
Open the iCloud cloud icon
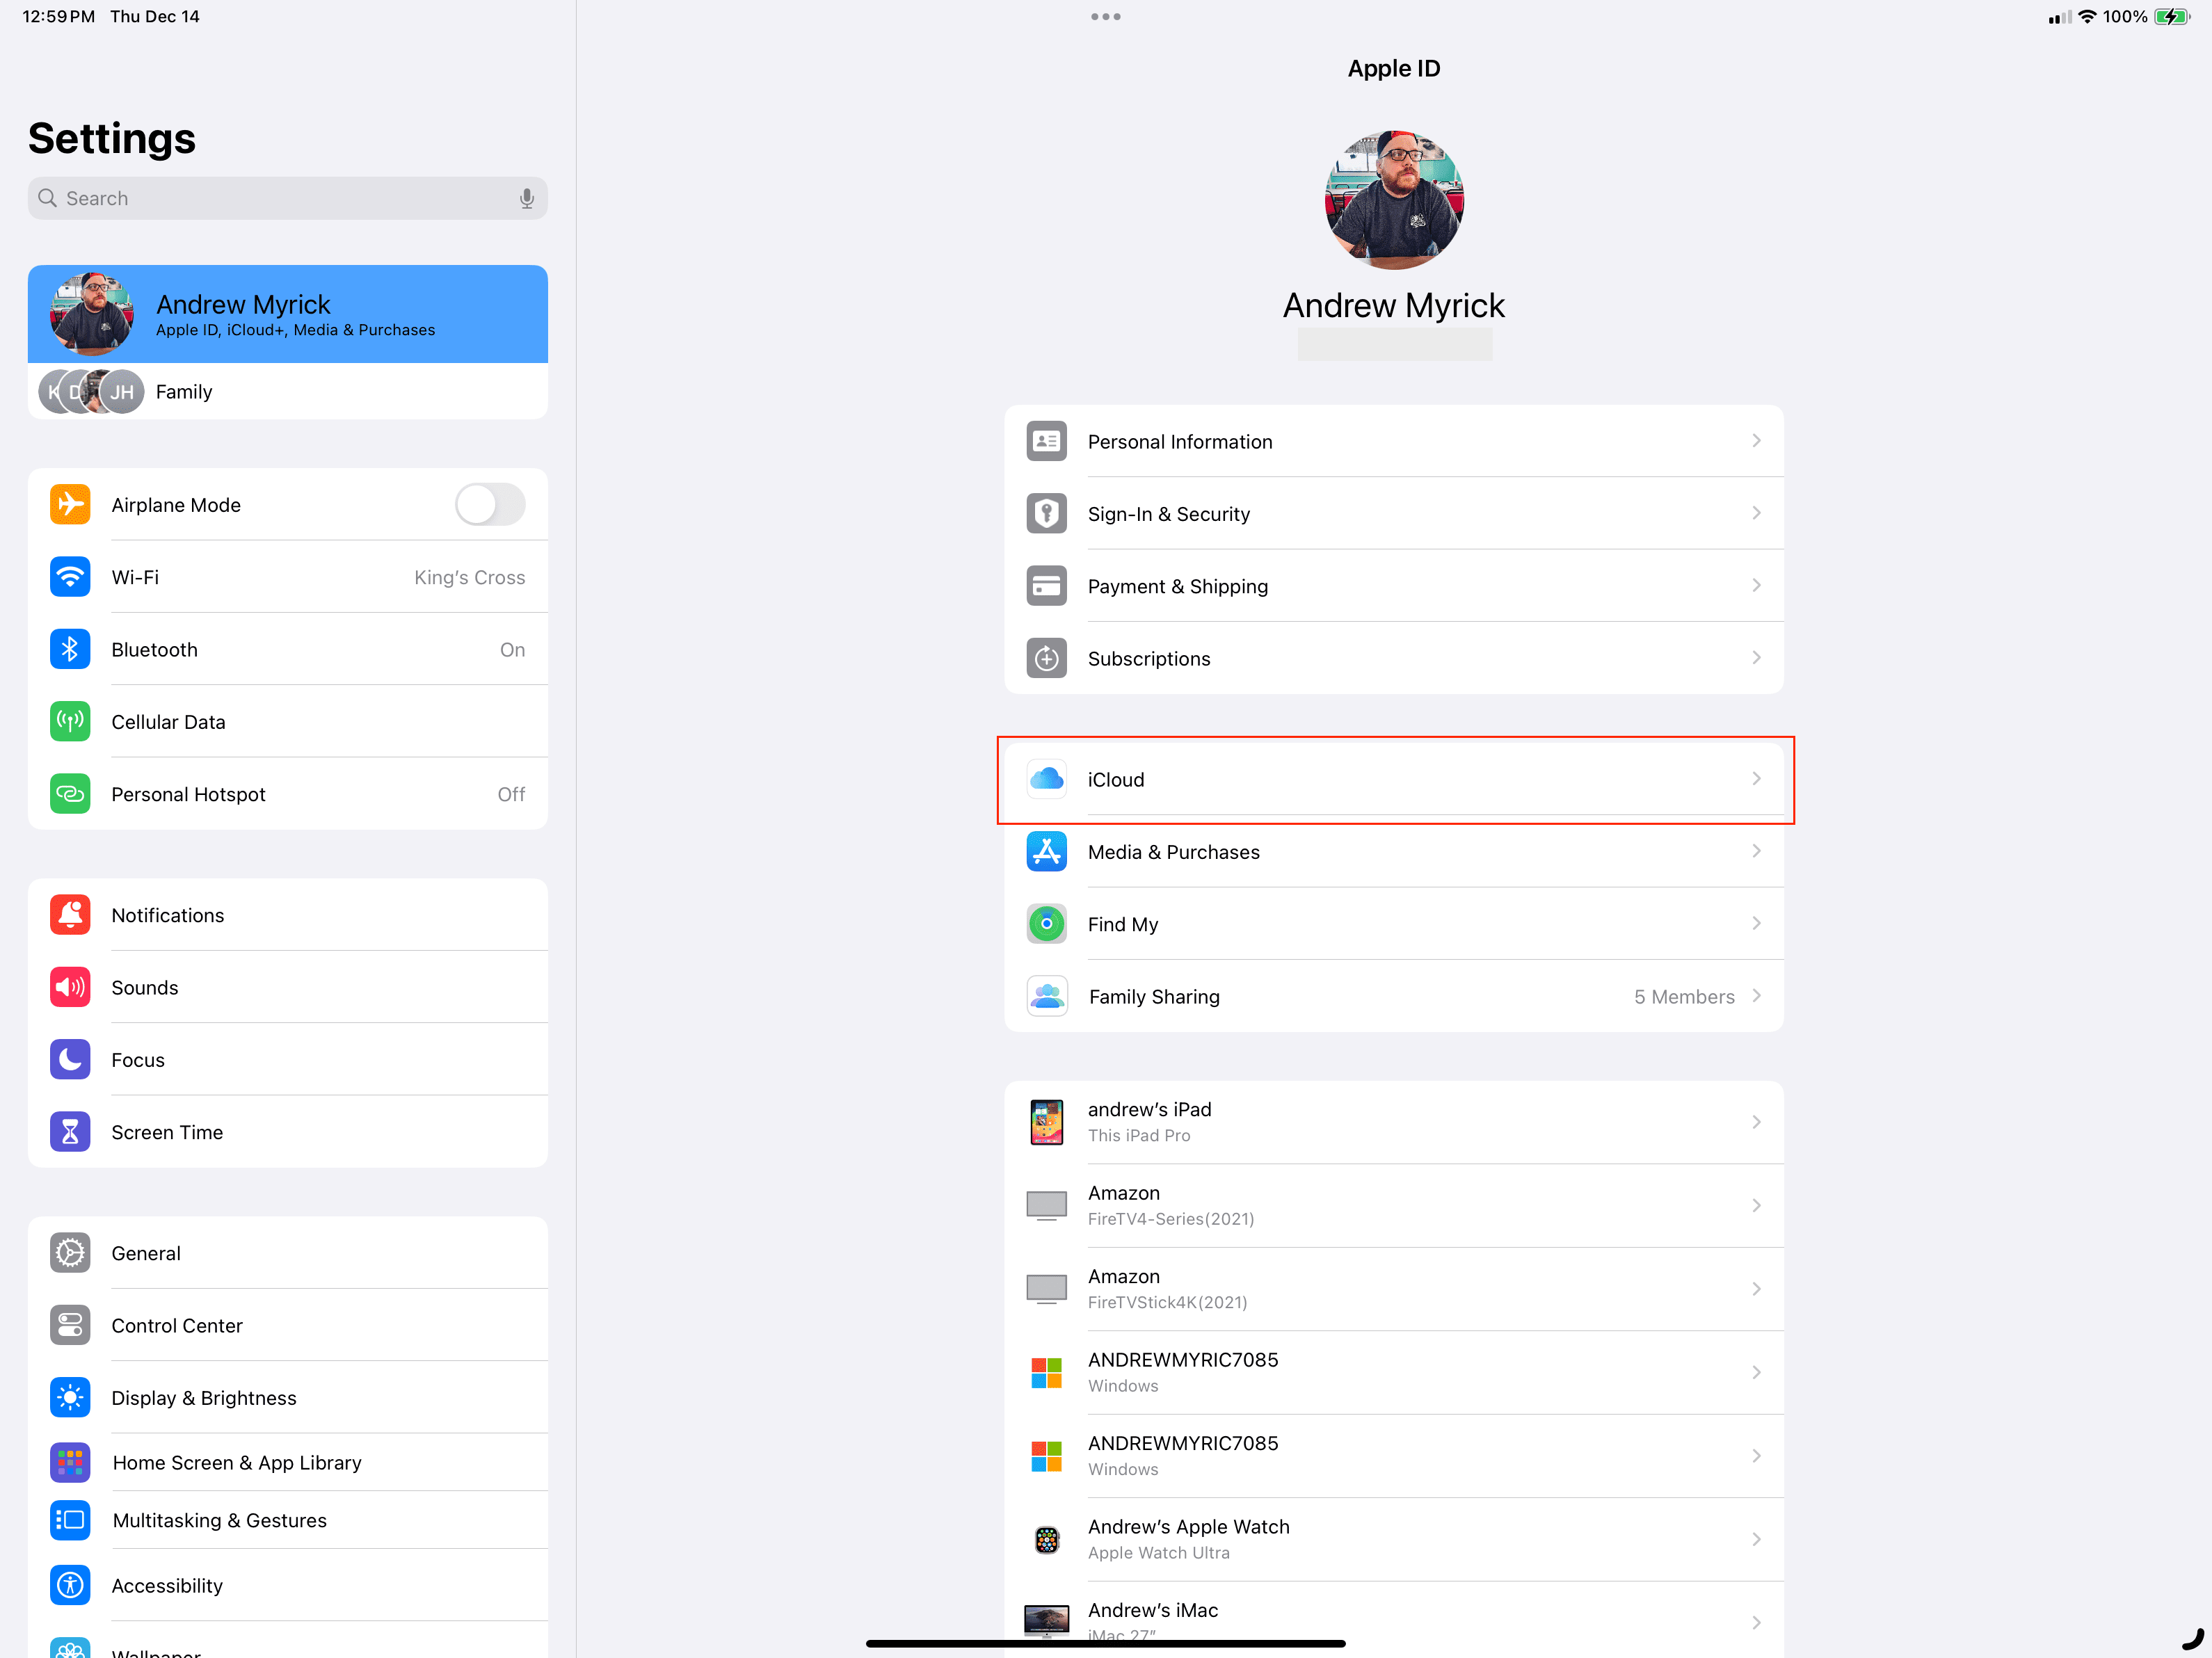coord(1046,779)
